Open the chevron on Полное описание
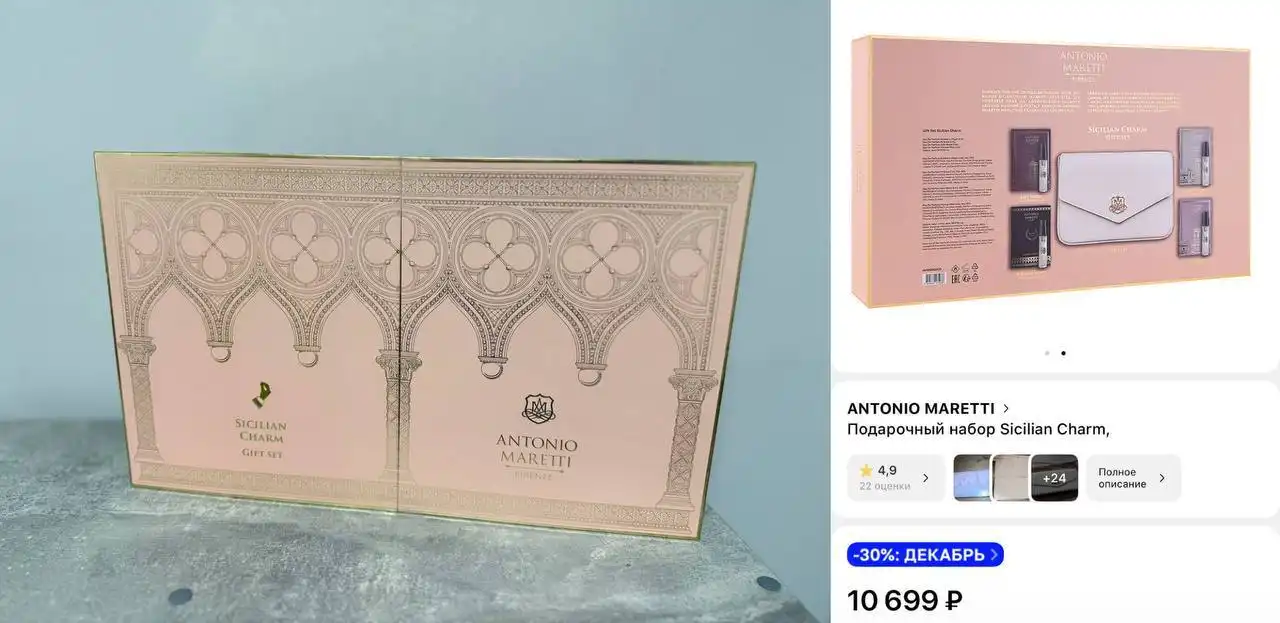The height and width of the screenshot is (623, 1280). click(x=1161, y=478)
